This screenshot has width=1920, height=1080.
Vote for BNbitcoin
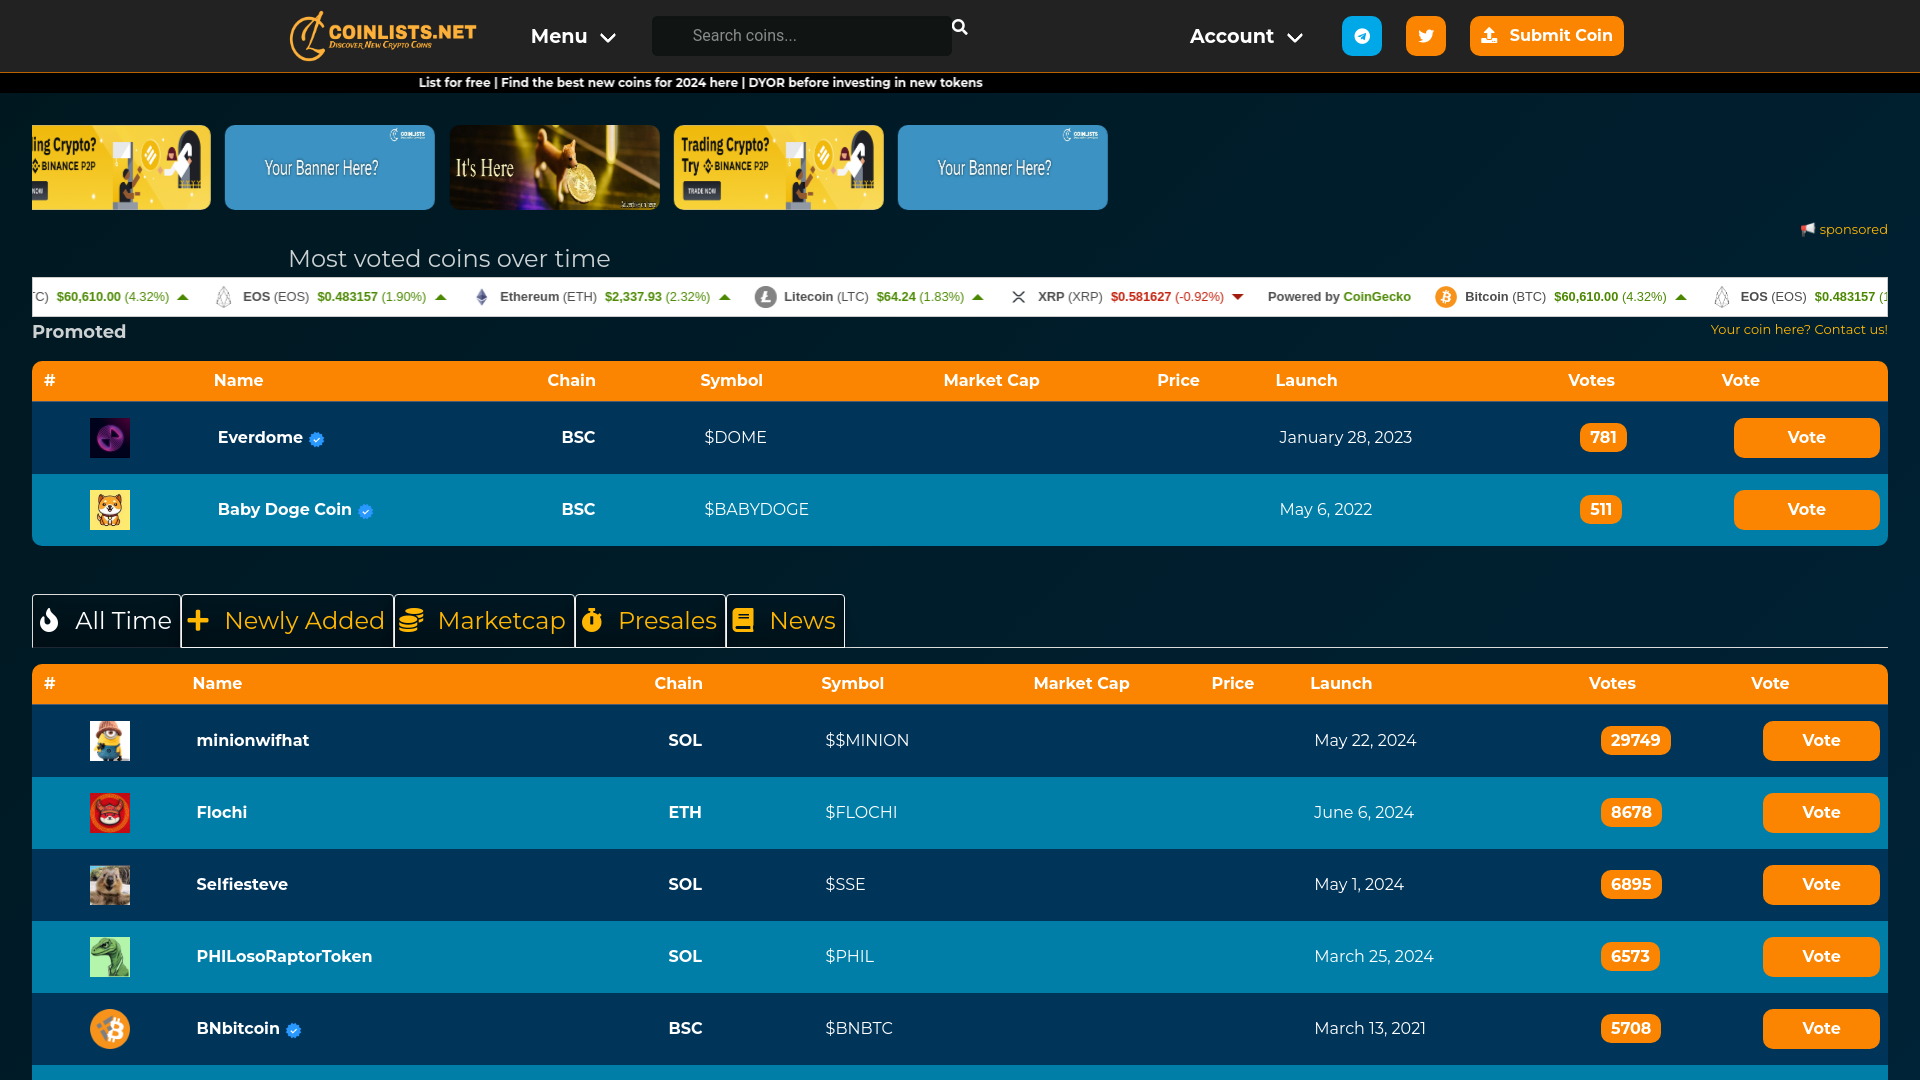pyautogui.click(x=1821, y=1029)
